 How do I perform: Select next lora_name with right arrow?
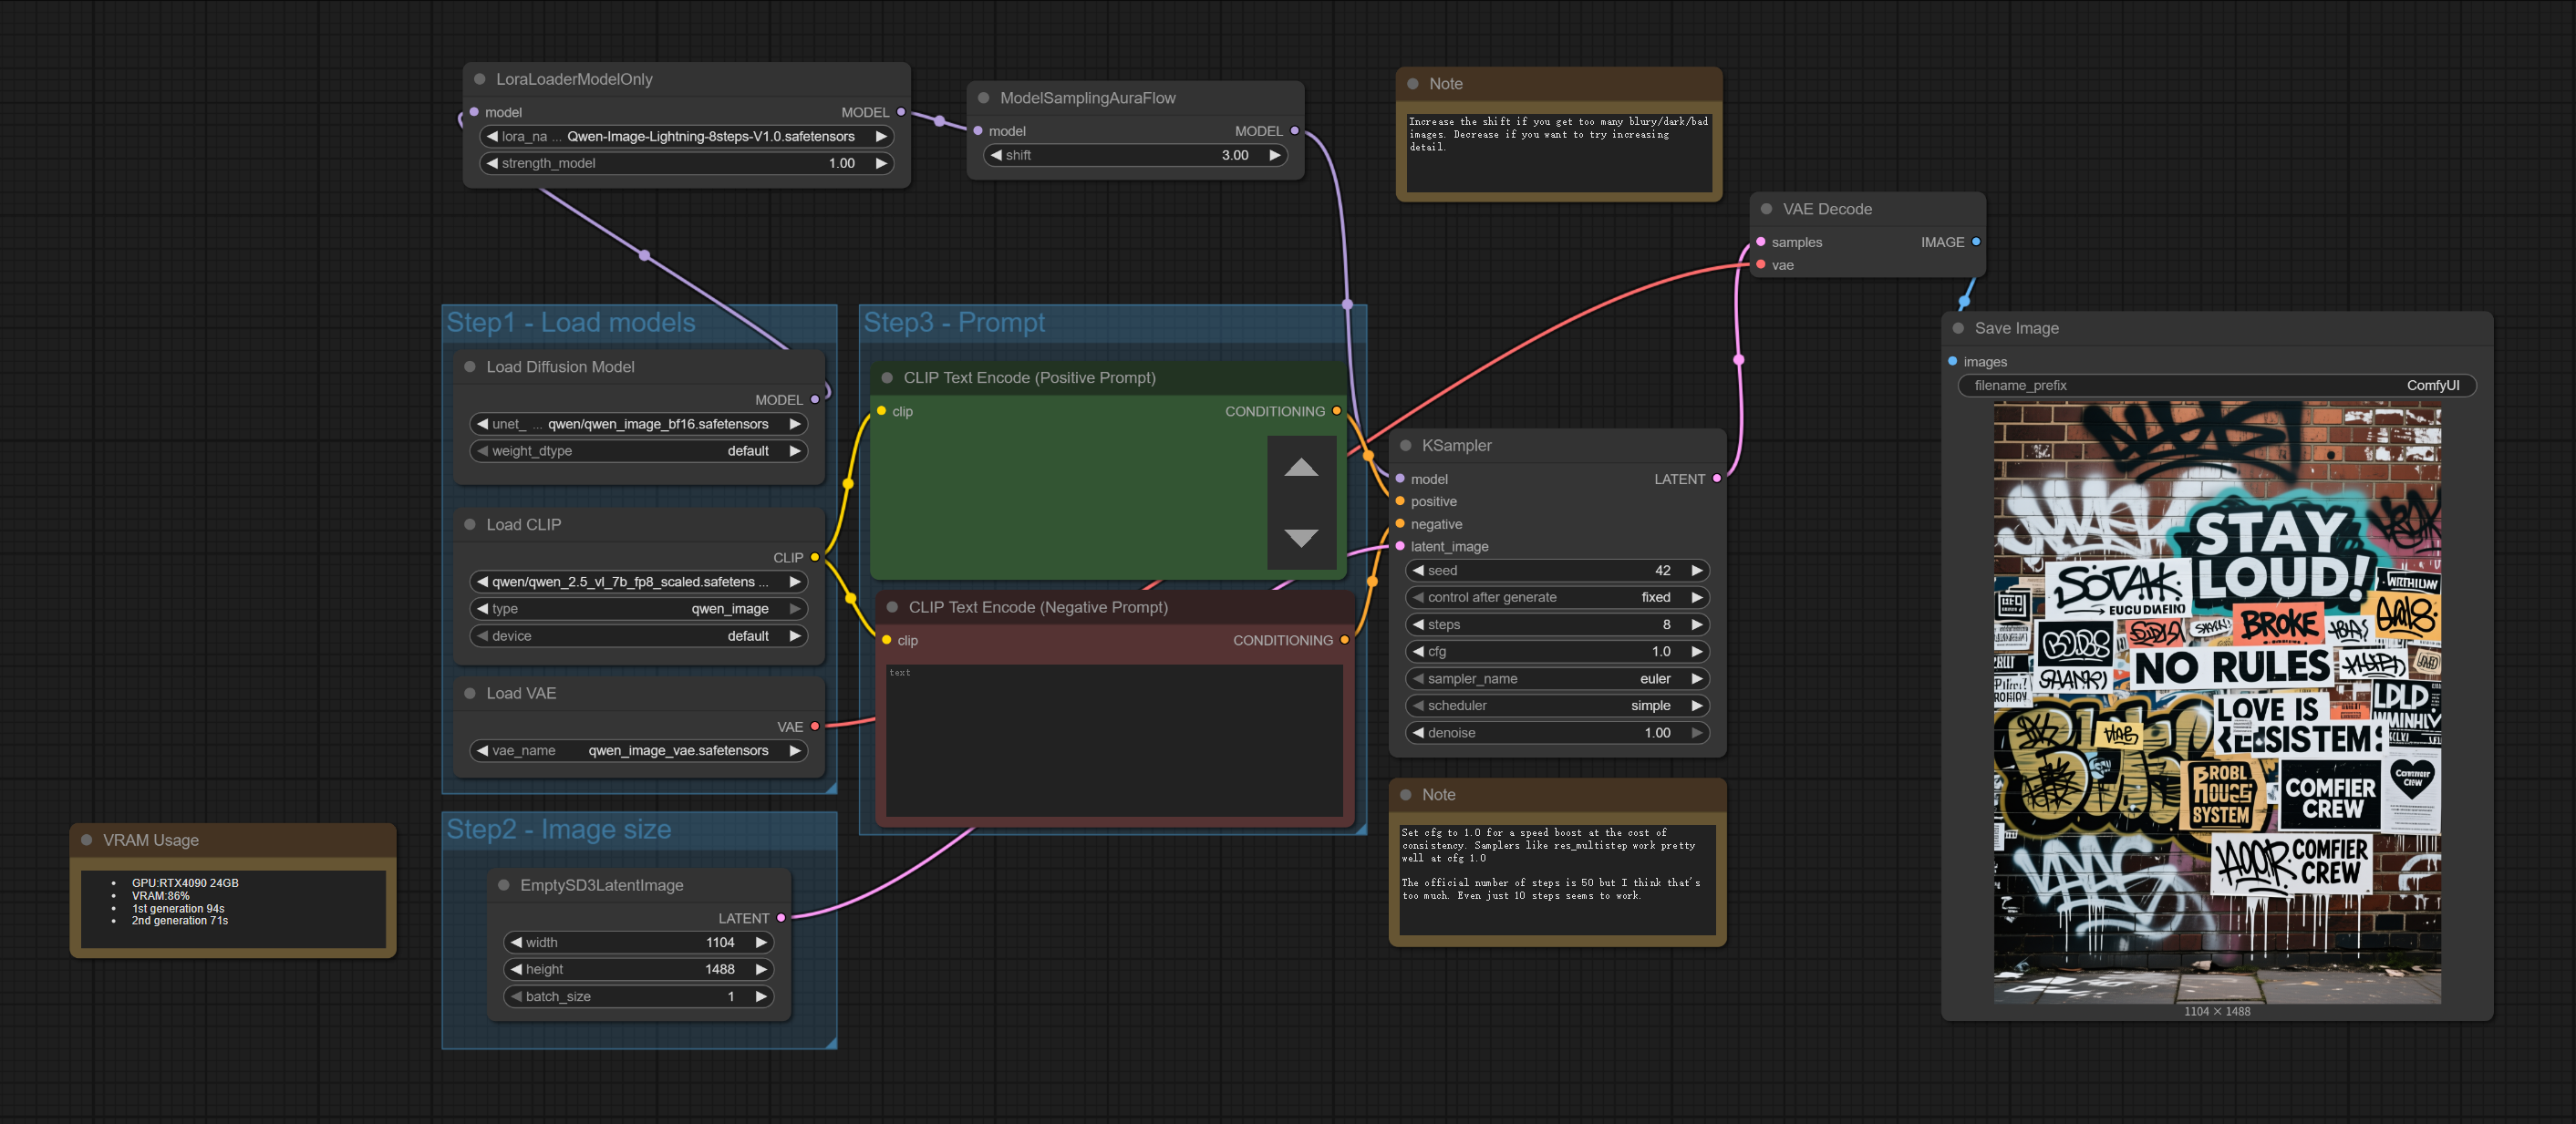881,136
